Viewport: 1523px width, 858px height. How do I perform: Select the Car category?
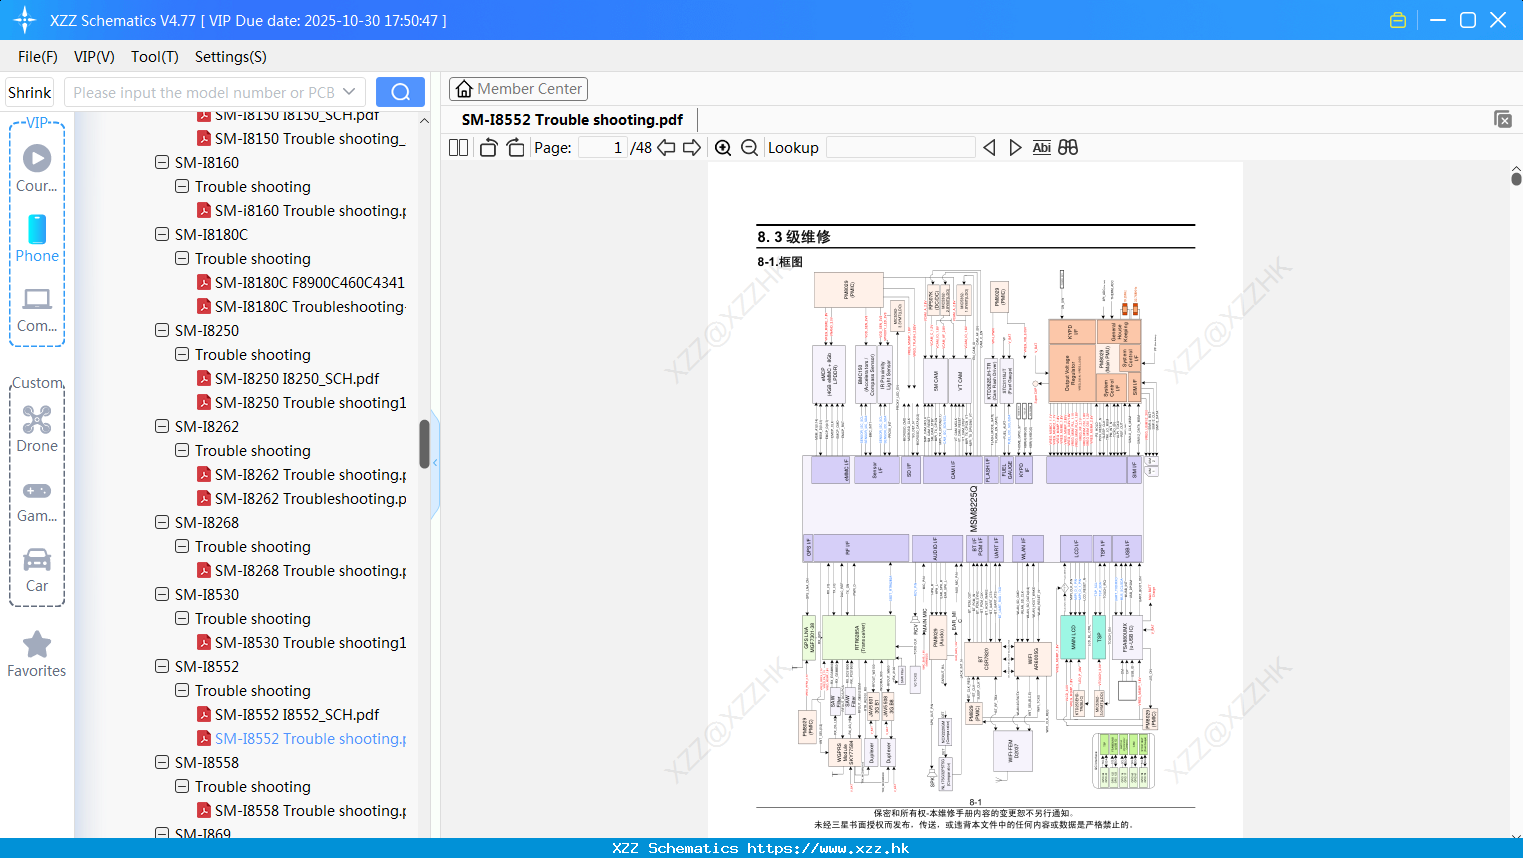click(37, 570)
